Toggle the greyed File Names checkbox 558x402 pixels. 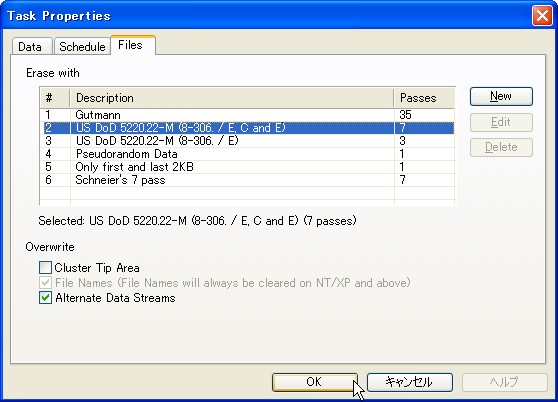click(45, 283)
